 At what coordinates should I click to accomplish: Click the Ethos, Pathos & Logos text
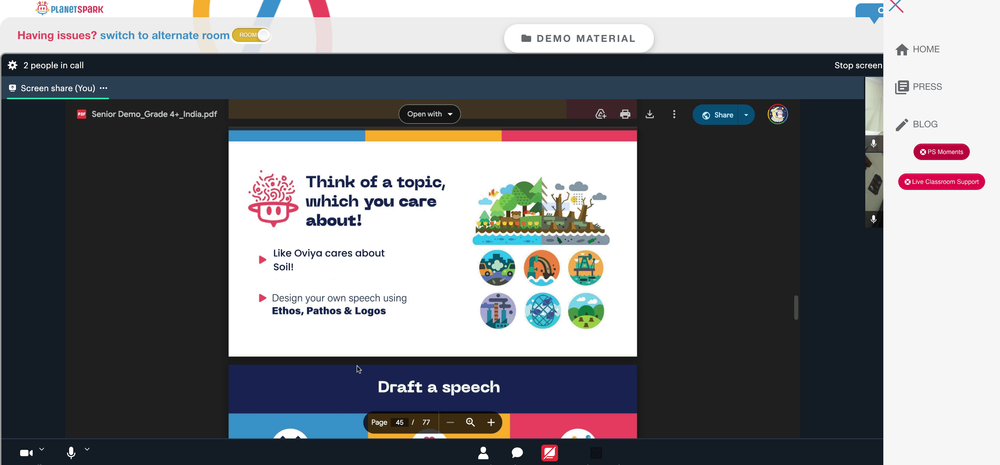tap(328, 311)
